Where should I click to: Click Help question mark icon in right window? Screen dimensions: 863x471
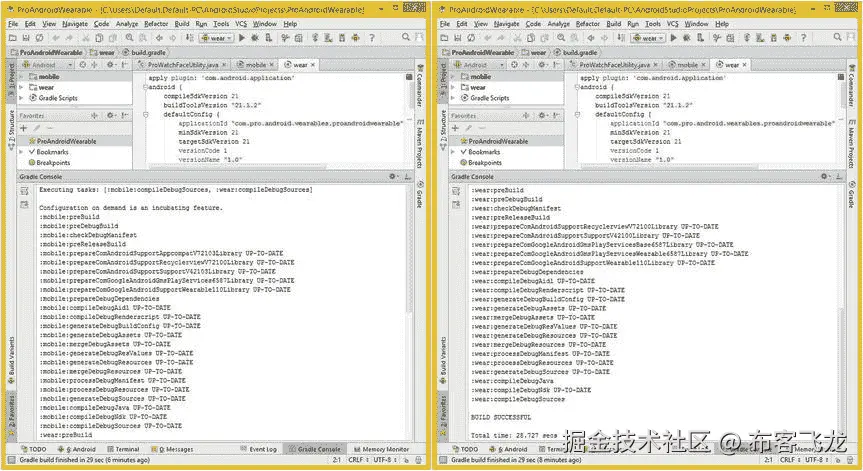[x=804, y=38]
